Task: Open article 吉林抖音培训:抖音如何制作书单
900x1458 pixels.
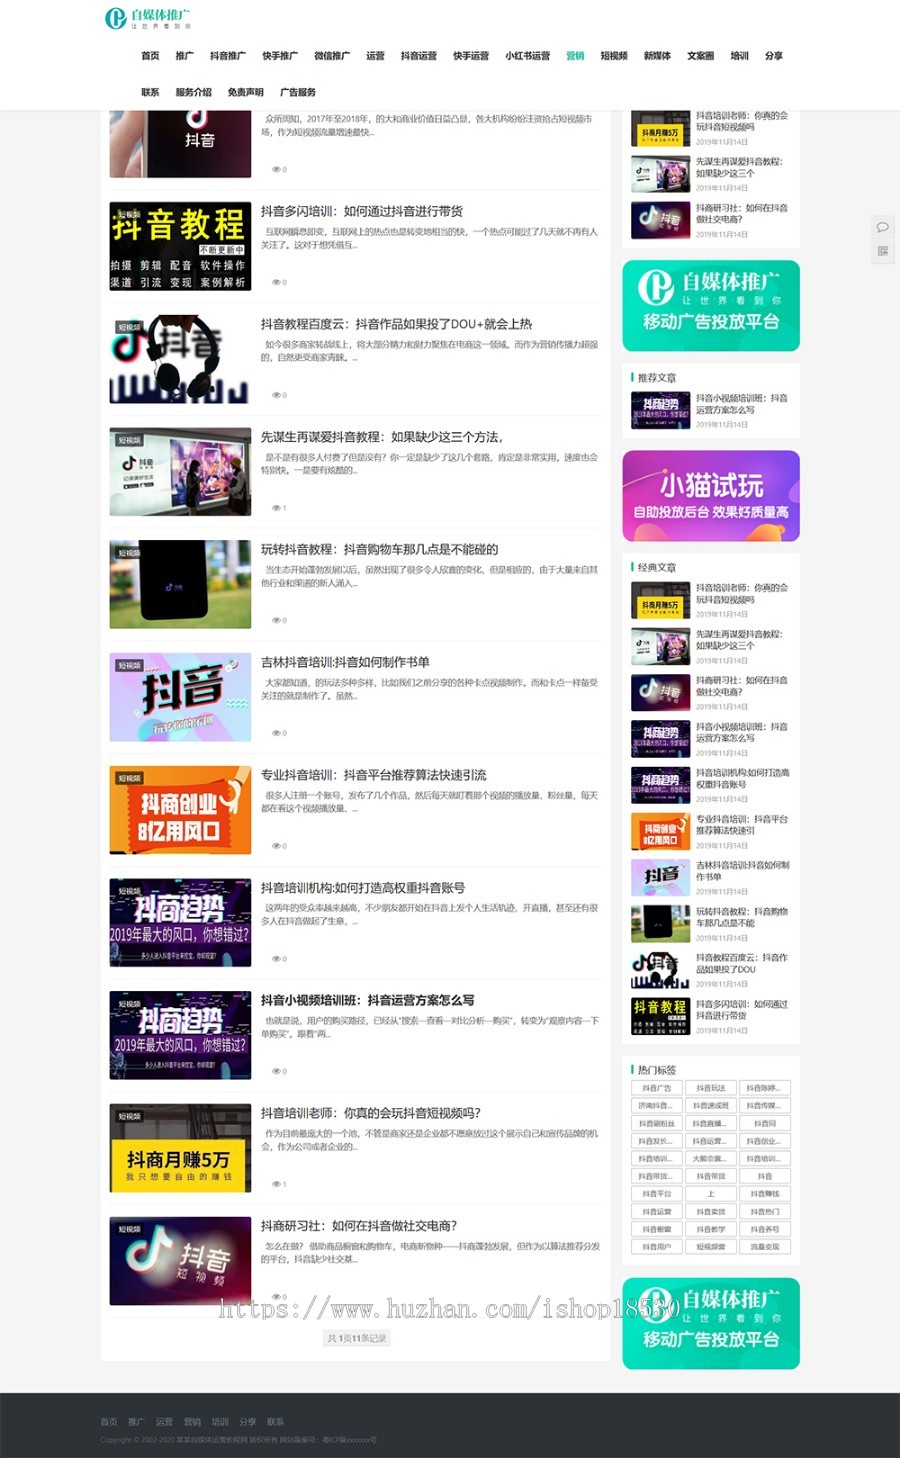Action: pyautogui.click(x=345, y=662)
